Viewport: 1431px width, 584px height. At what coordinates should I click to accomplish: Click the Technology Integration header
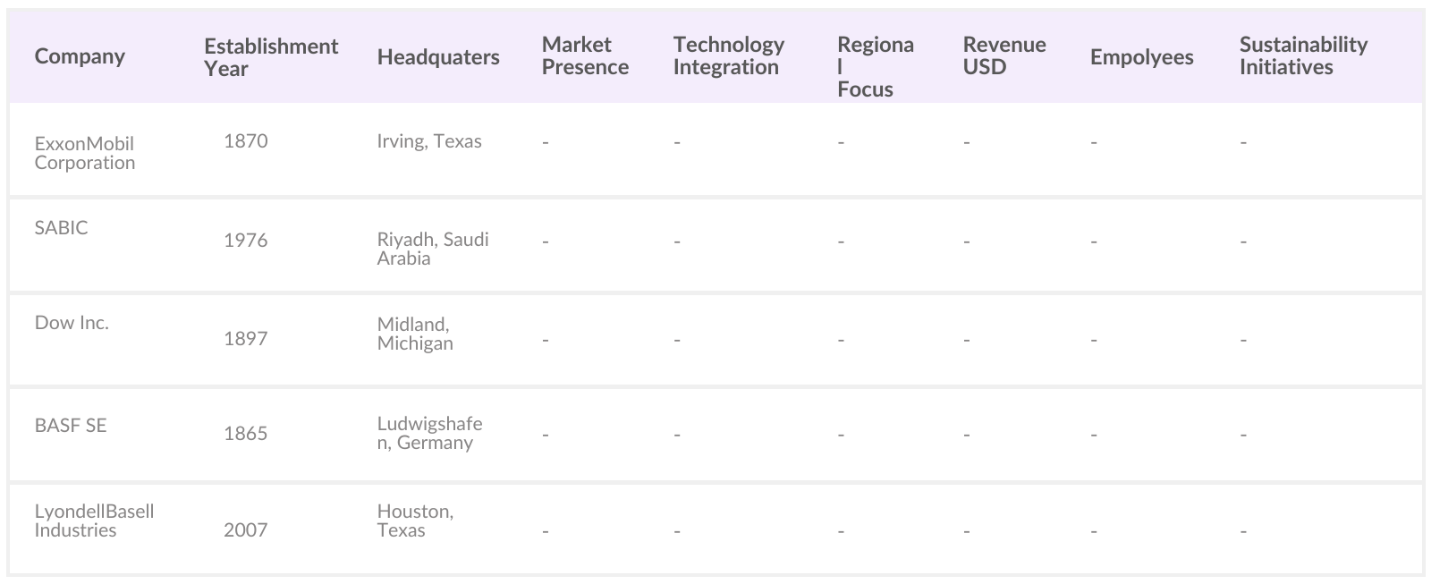click(x=728, y=57)
